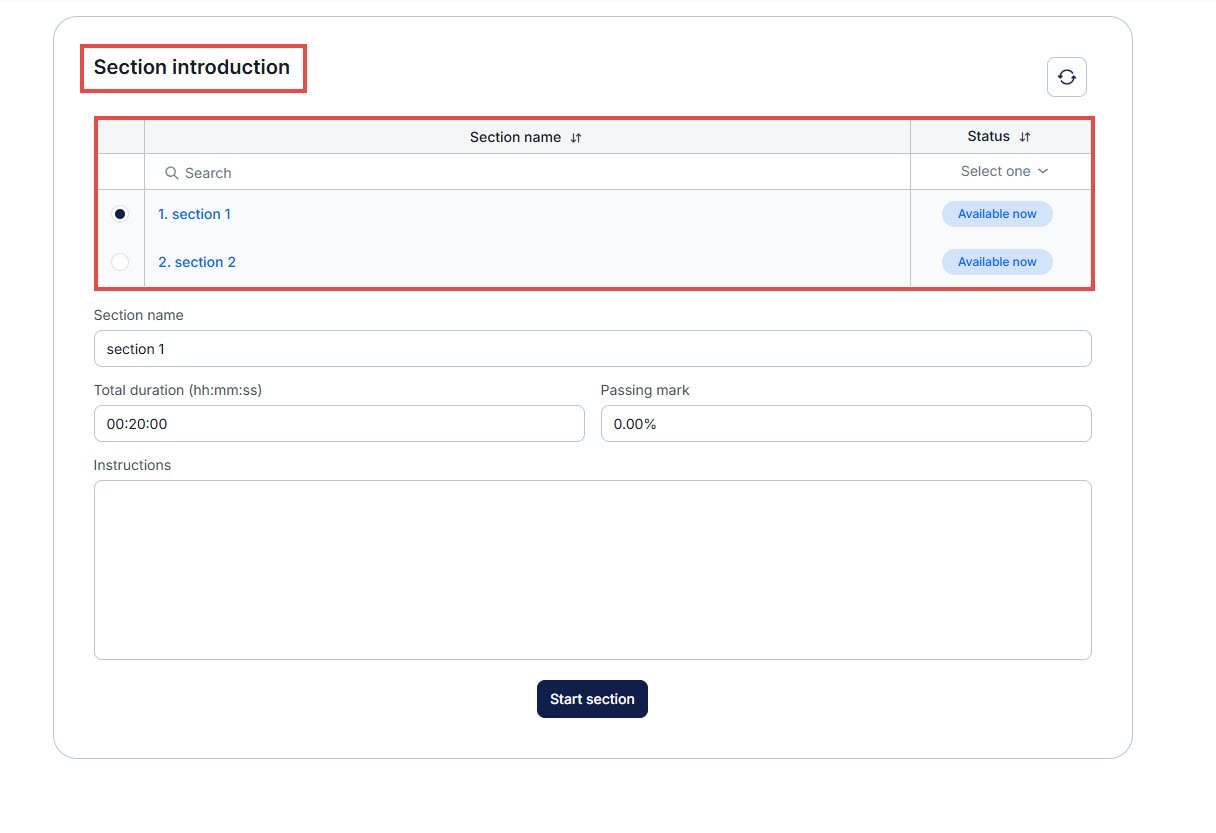Click the magnifier icon in search row

(172, 173)
